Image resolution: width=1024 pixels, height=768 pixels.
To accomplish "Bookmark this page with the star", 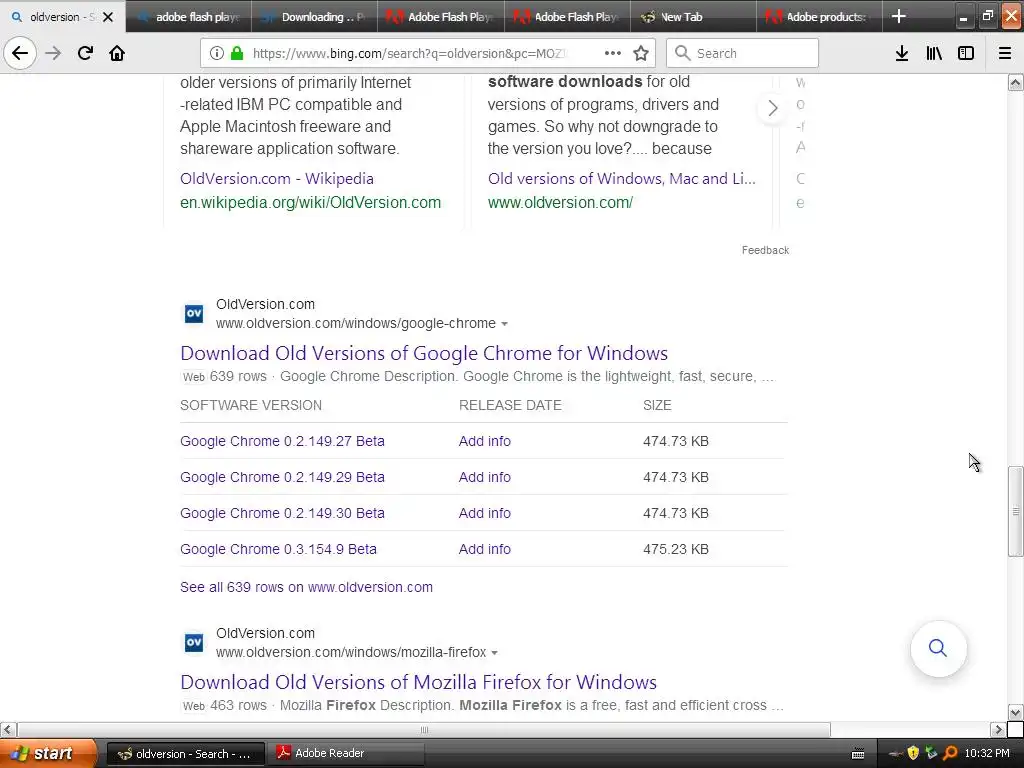I will pyautogui.click(x=641, y=53).
